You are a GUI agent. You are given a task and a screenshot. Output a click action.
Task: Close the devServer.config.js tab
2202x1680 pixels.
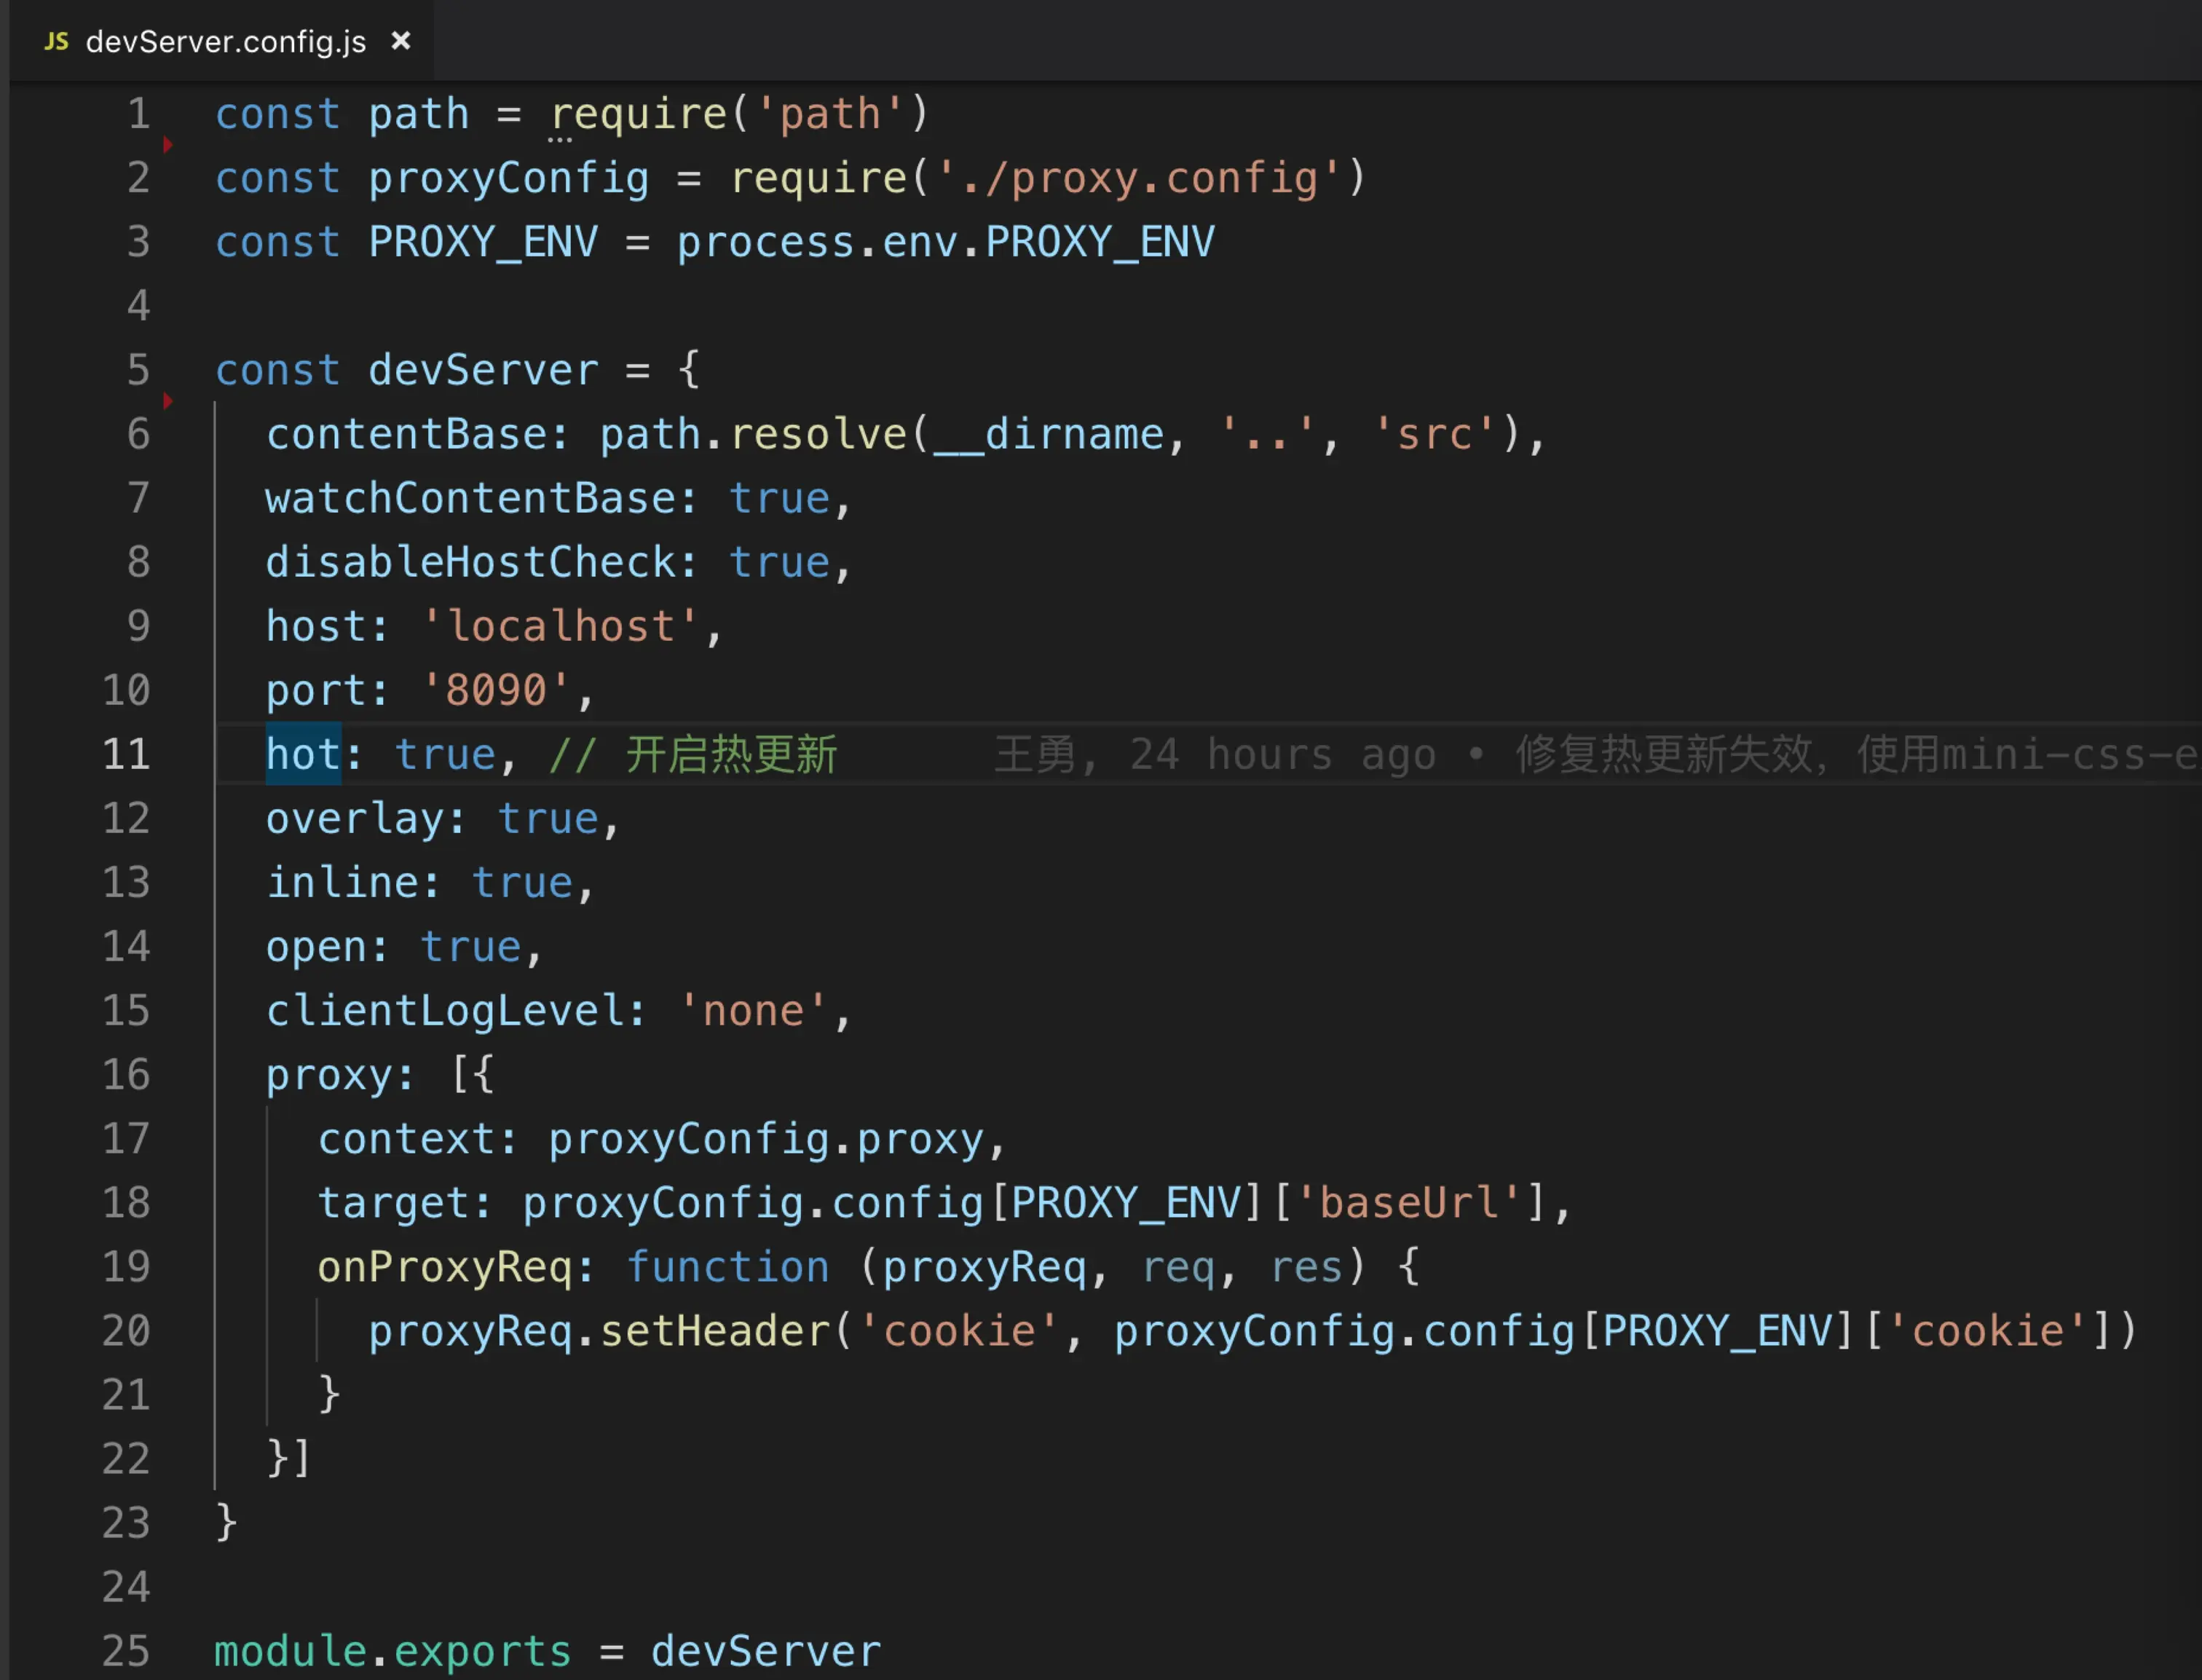401,41
